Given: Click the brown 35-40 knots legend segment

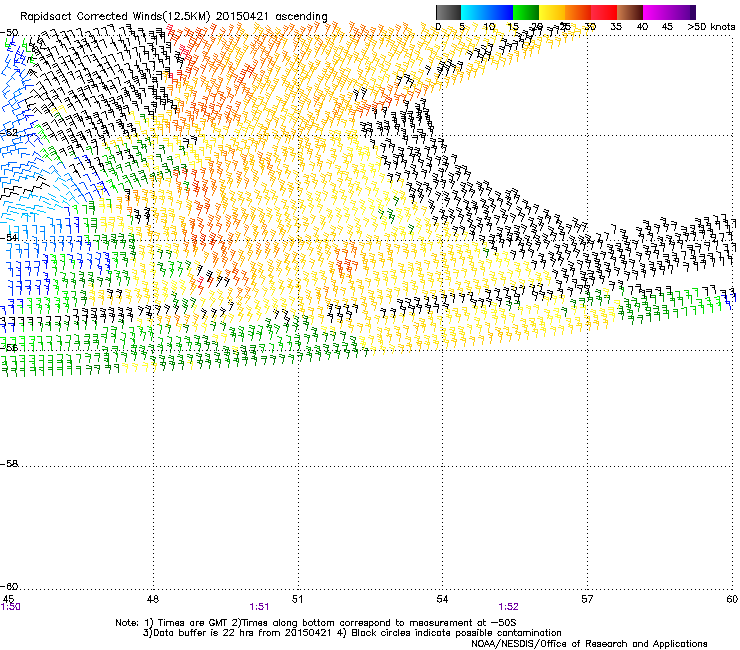Looking at the screenshot, I should pos(630,12).
